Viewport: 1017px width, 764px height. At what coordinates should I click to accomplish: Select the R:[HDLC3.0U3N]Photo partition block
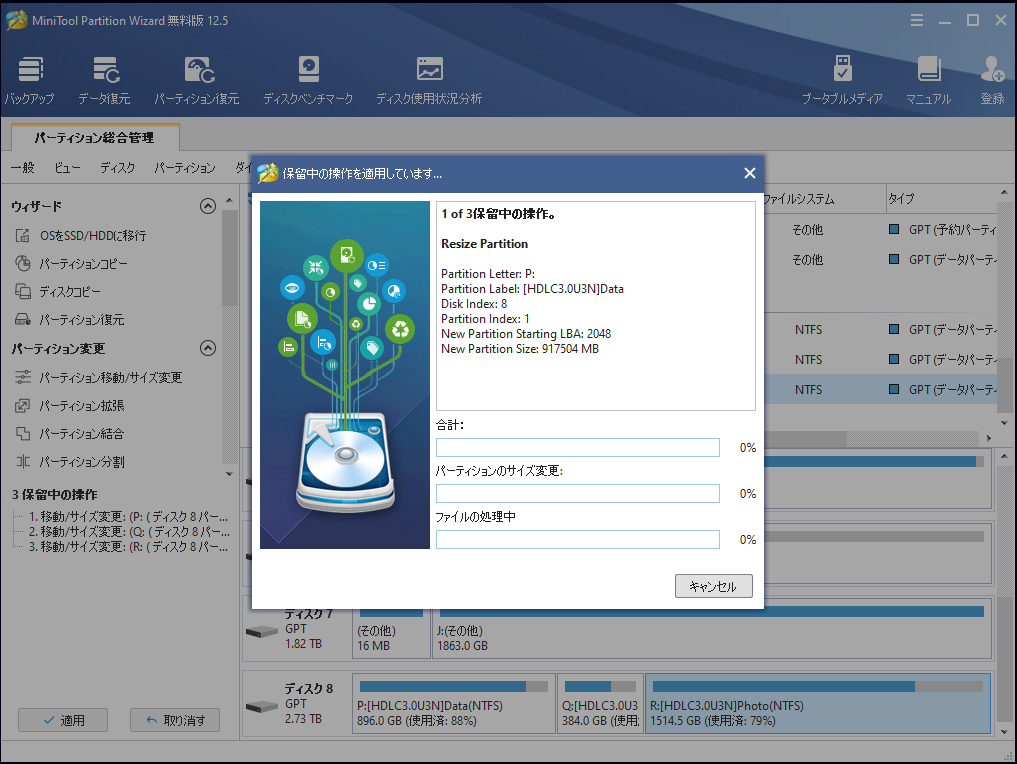[x=818, y=704]
